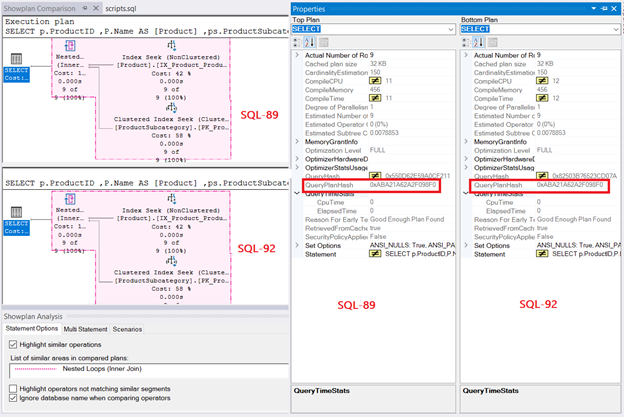
Task: Click the Index Seek NonClustered icon in the top plan
Action: pyautogui.click(x=171, y=46)
